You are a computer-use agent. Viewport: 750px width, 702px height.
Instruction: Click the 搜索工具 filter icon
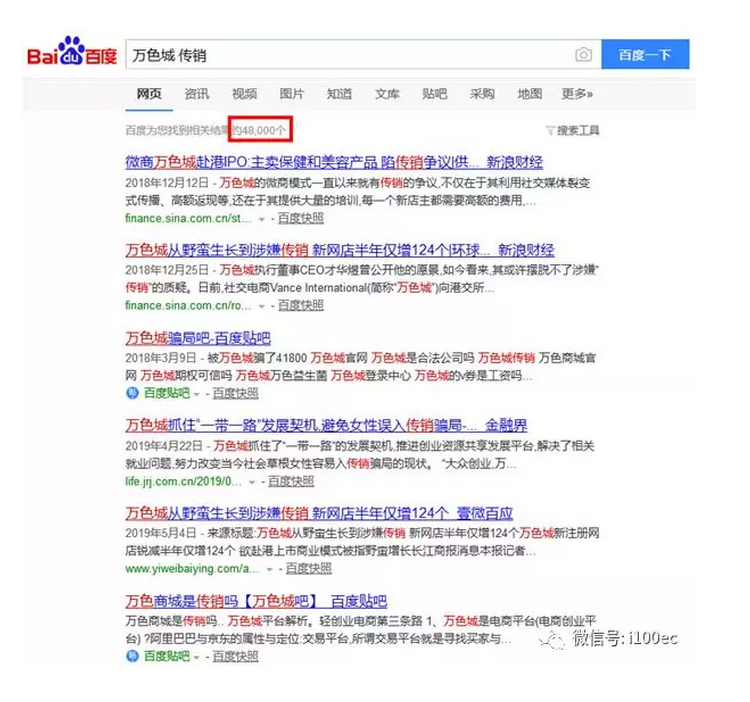(549, 131)
